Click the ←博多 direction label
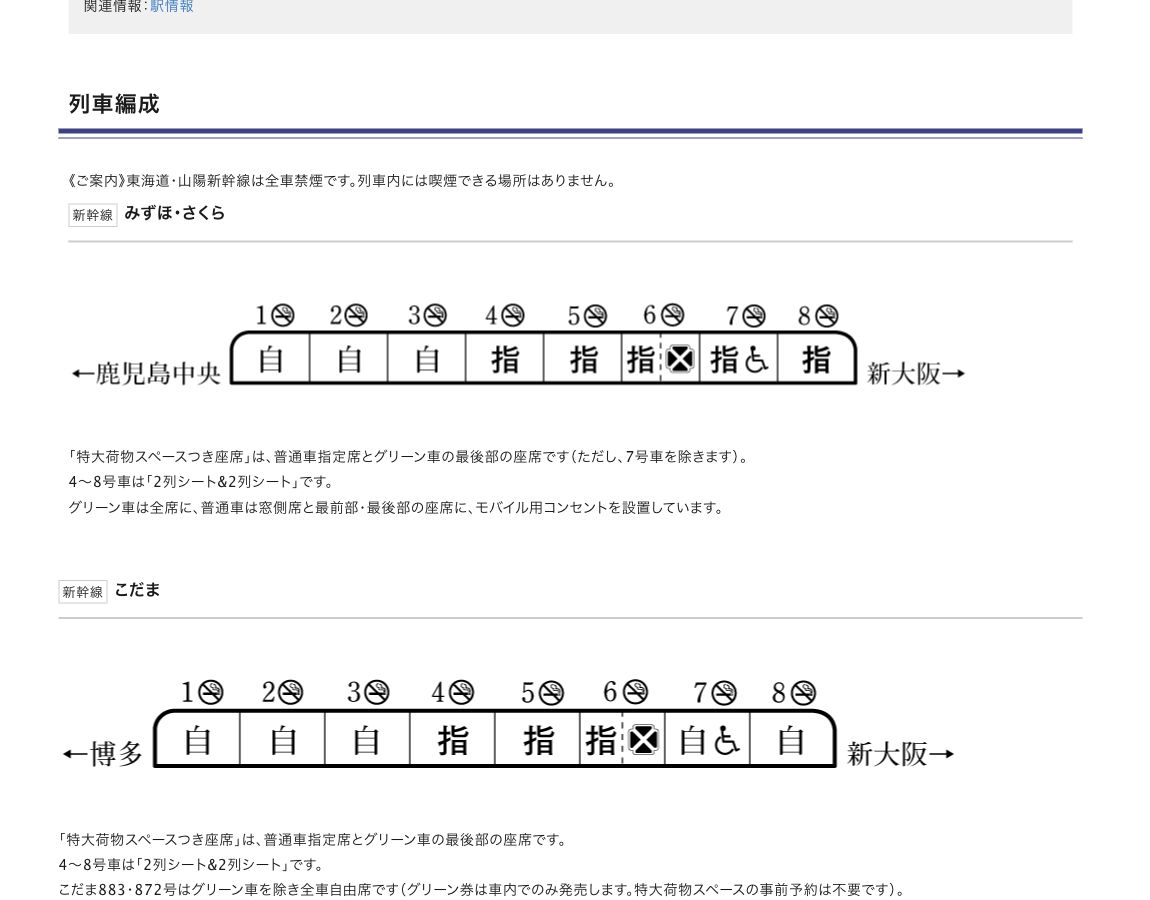1150x900 pixels. [103, 753]
